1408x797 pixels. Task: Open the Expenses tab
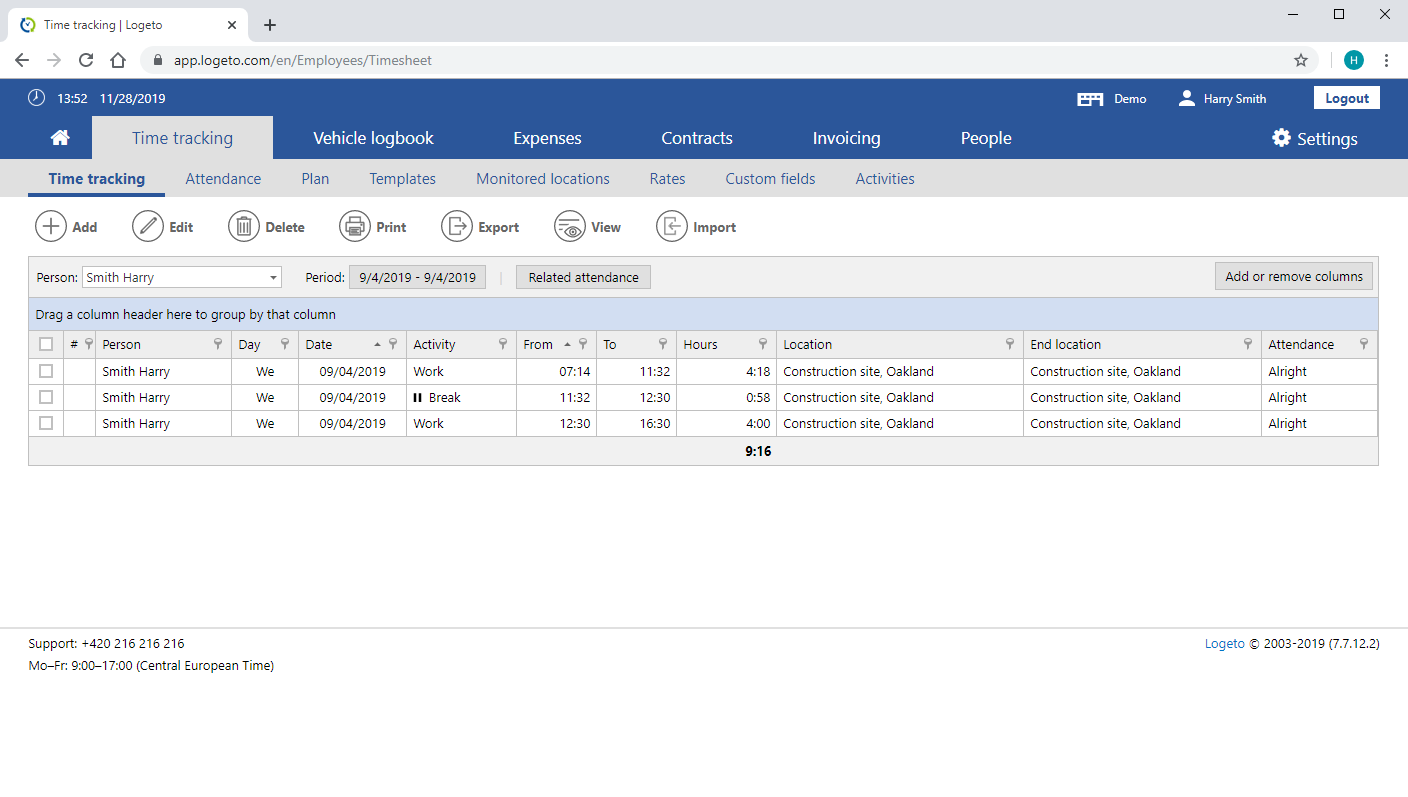pos(547,138)
